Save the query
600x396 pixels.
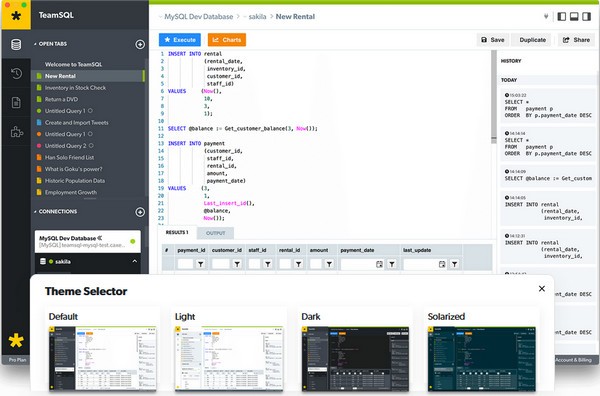(x=492, y=40)
